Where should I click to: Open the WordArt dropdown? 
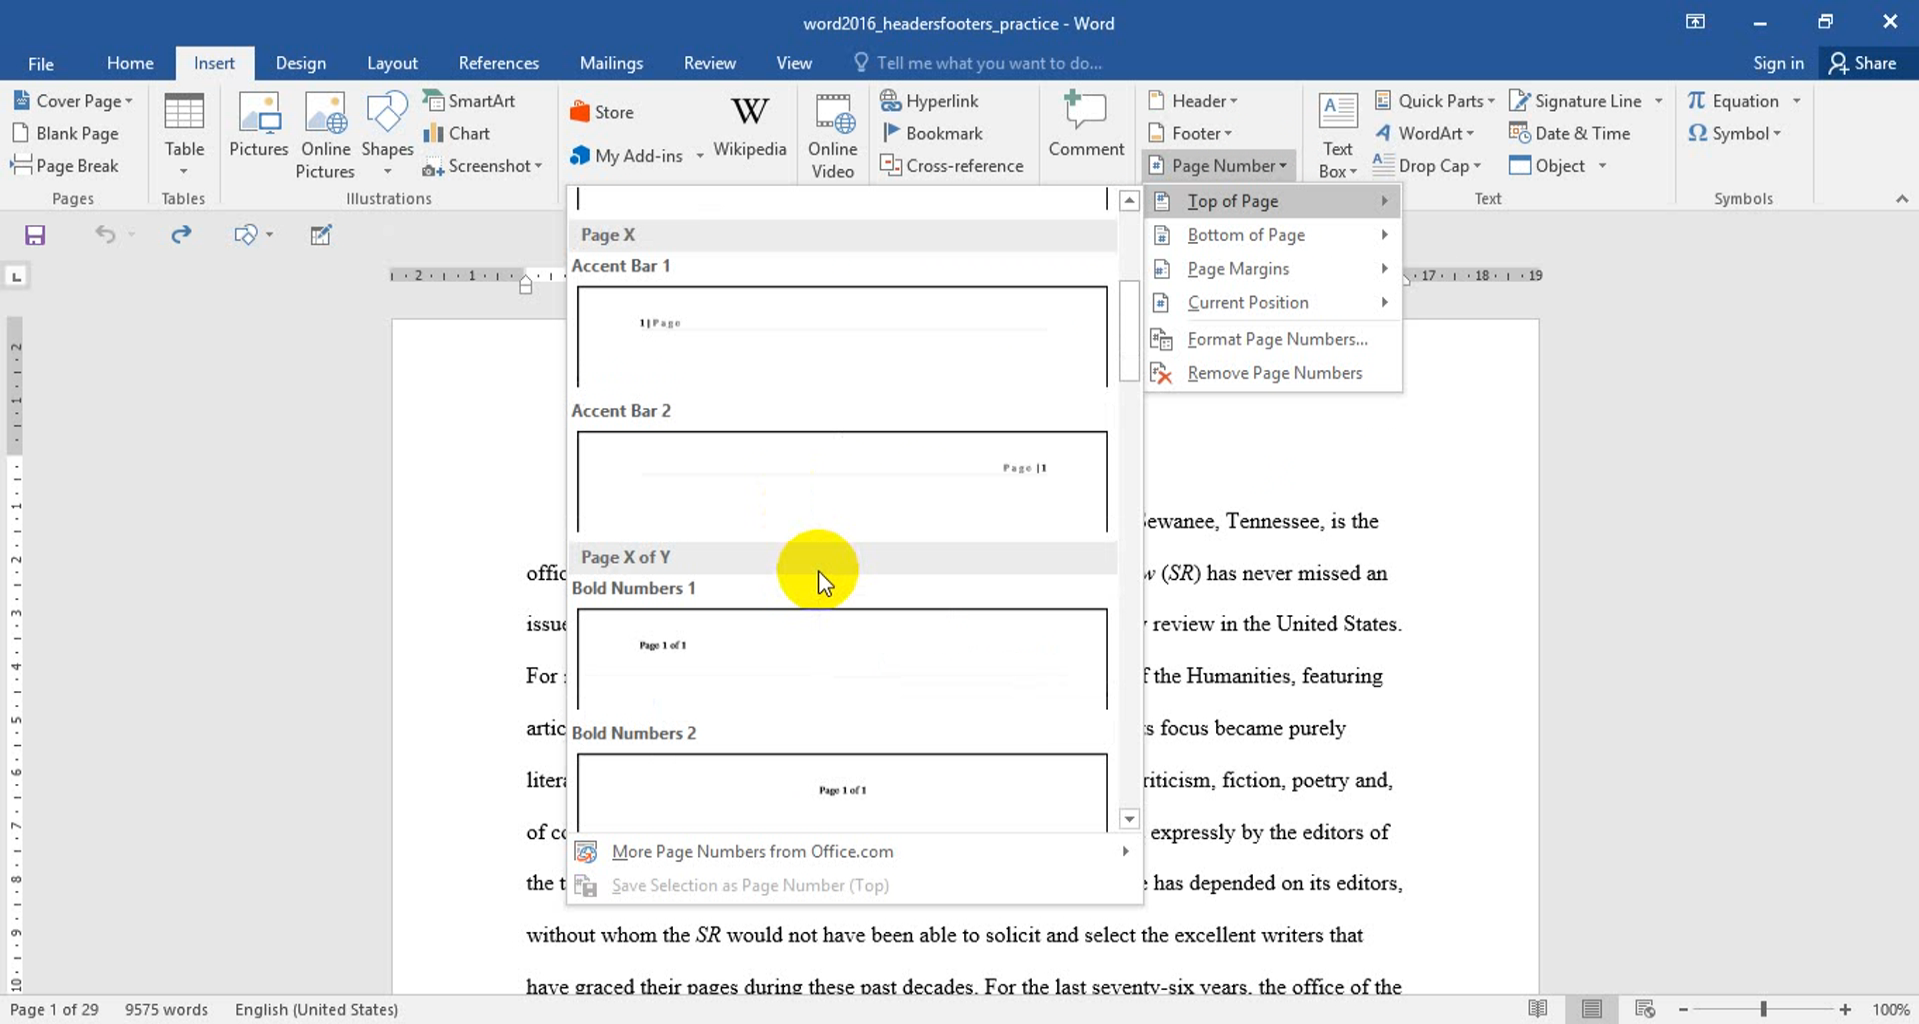pyautogui.click(x=1425, y=133)
